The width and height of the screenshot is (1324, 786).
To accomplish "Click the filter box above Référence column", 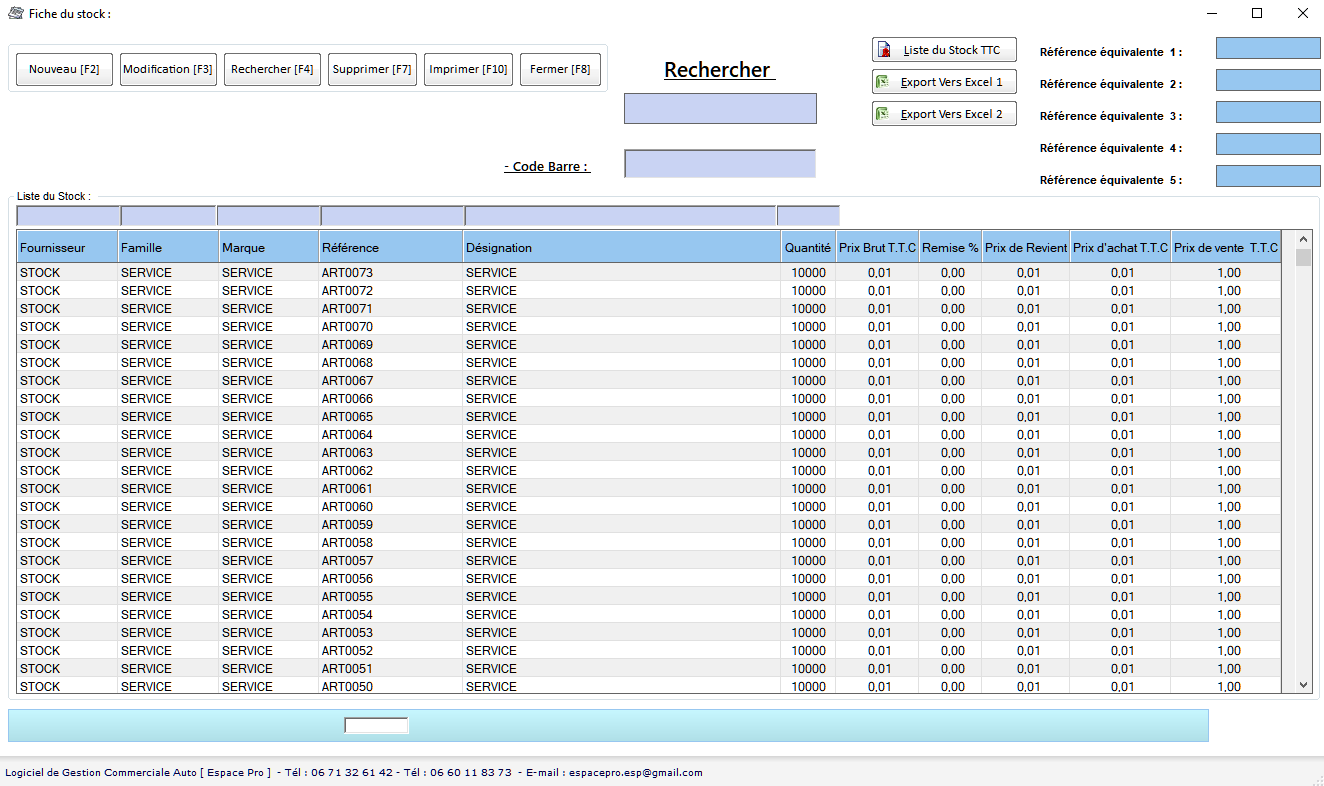I will [x=392, y=216].
